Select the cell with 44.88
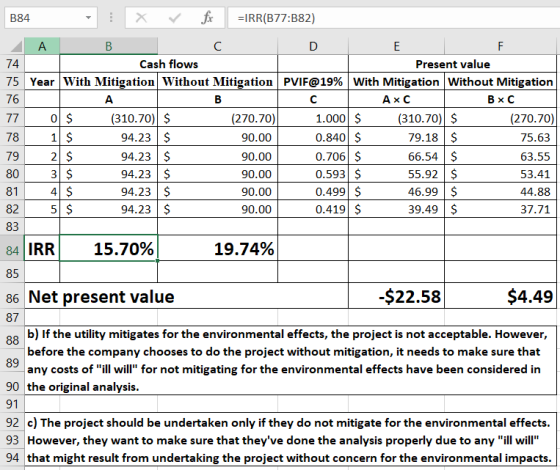Viewport: 560px width, 470px height. point(500,191)
